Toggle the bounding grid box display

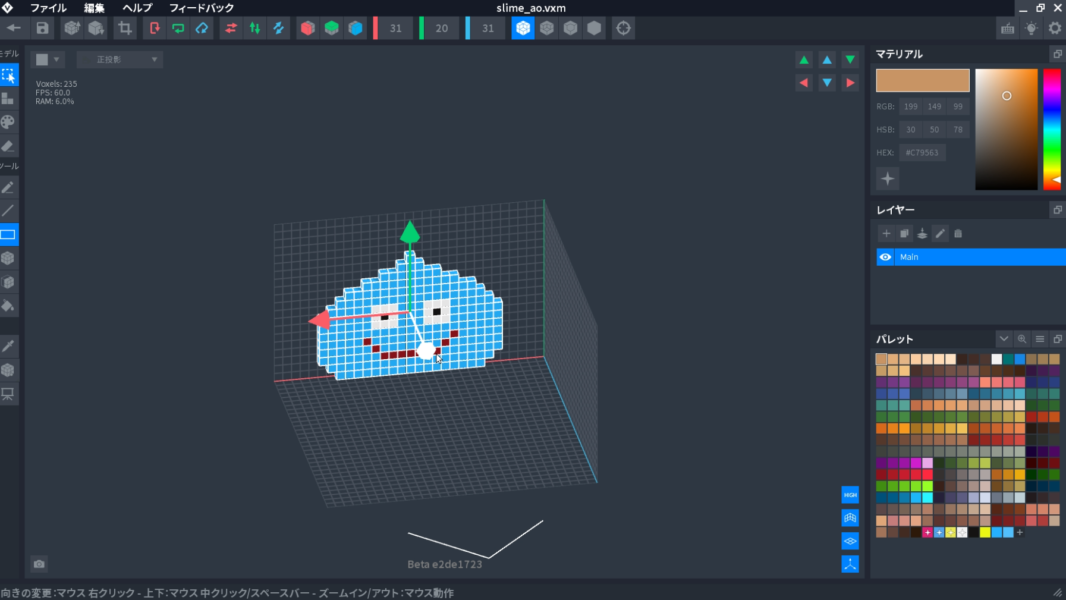coord(850,518)
